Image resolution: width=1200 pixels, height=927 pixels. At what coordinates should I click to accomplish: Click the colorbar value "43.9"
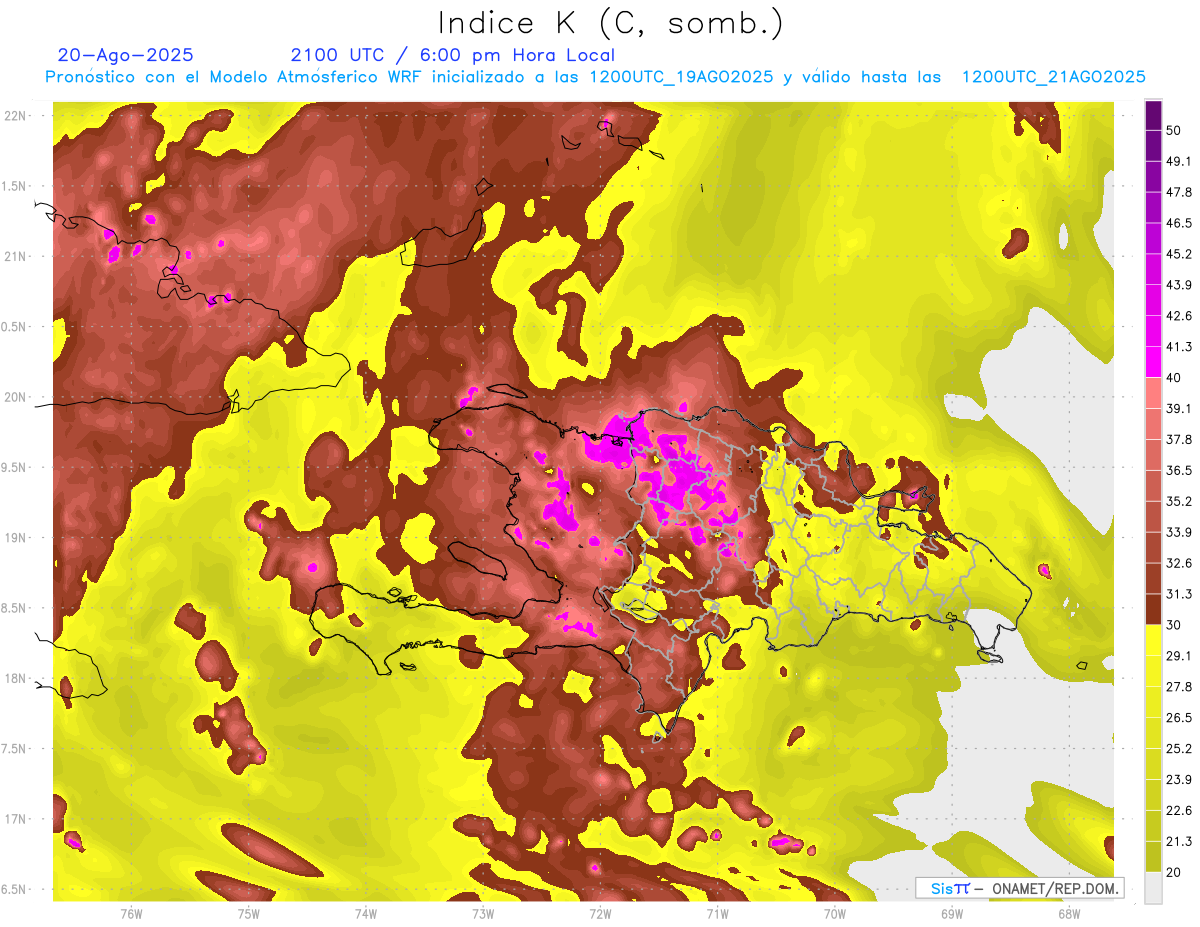[x=1178, y=285]
